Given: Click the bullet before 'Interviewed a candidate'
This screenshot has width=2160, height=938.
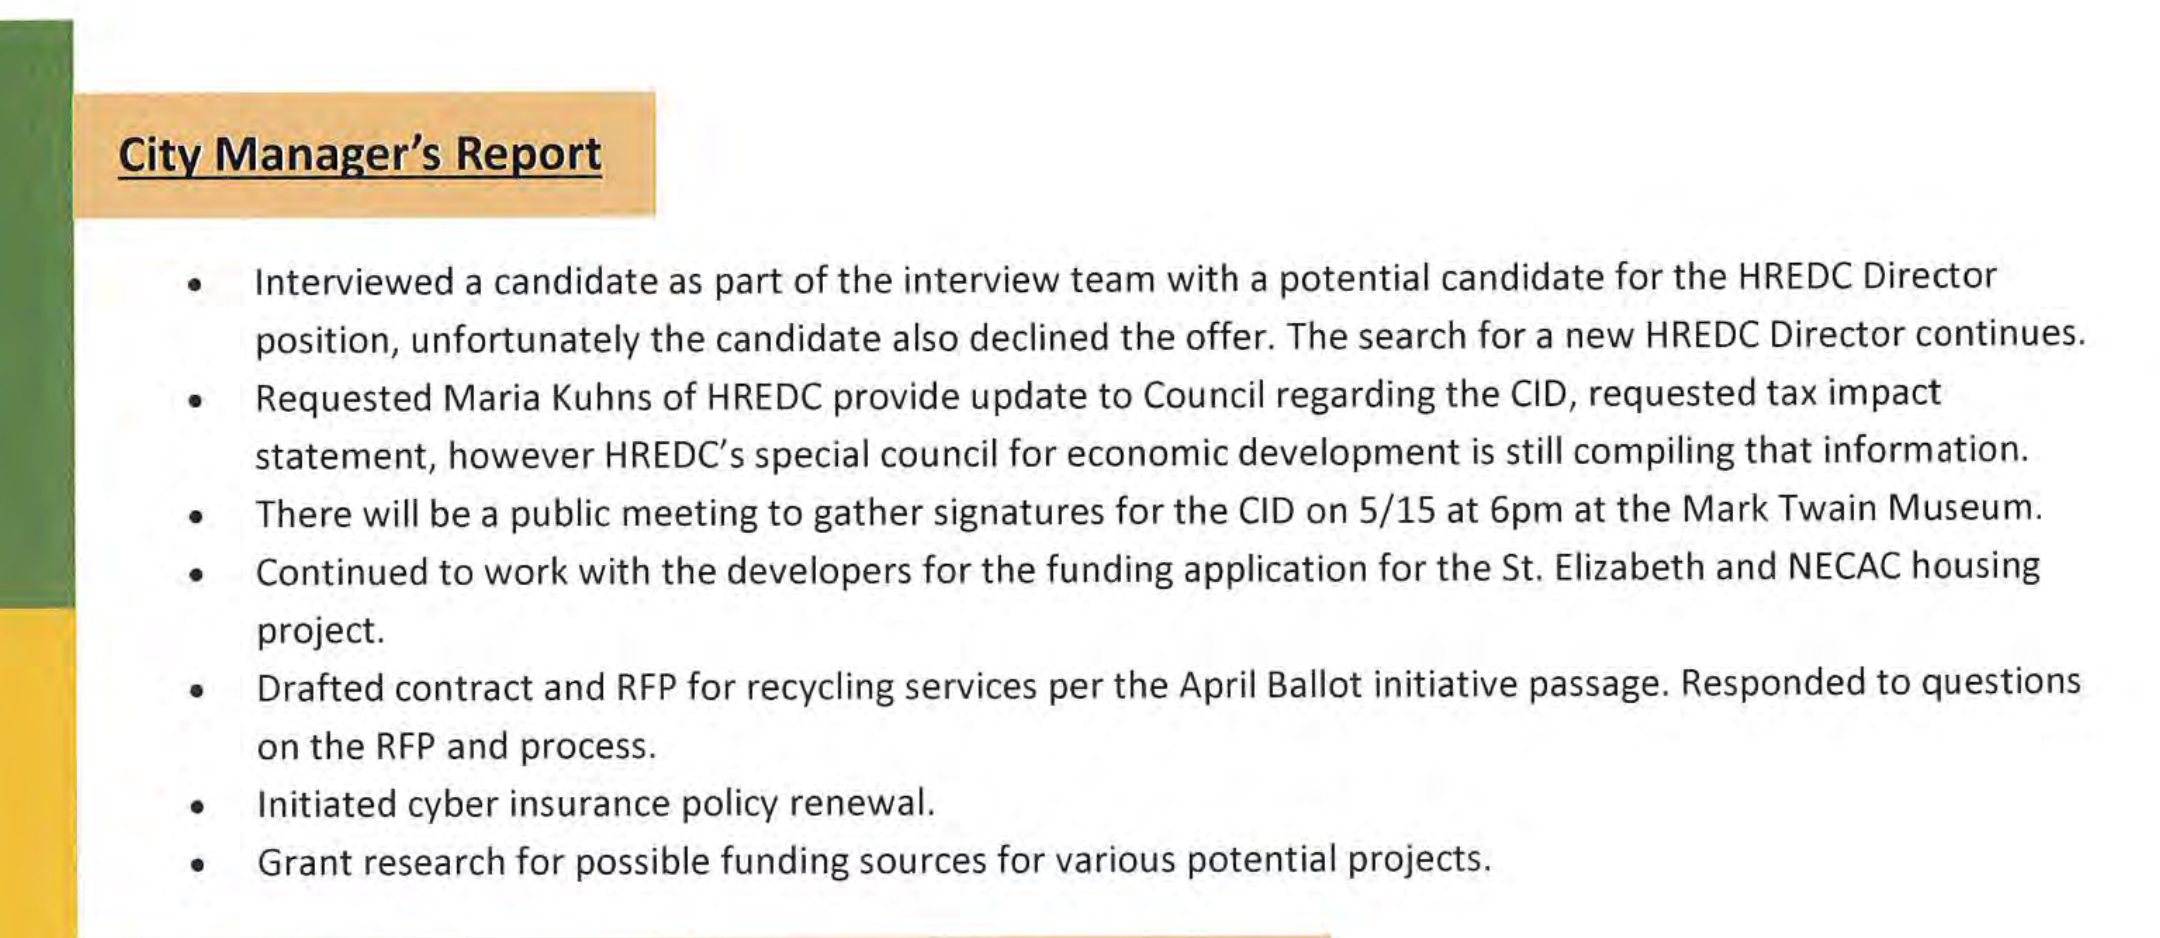Looking at the screenshot, I should (196, 285).
